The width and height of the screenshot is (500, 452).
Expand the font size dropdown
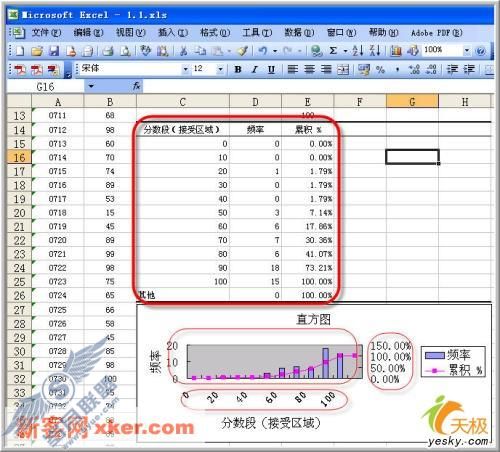tap(220, 69)
